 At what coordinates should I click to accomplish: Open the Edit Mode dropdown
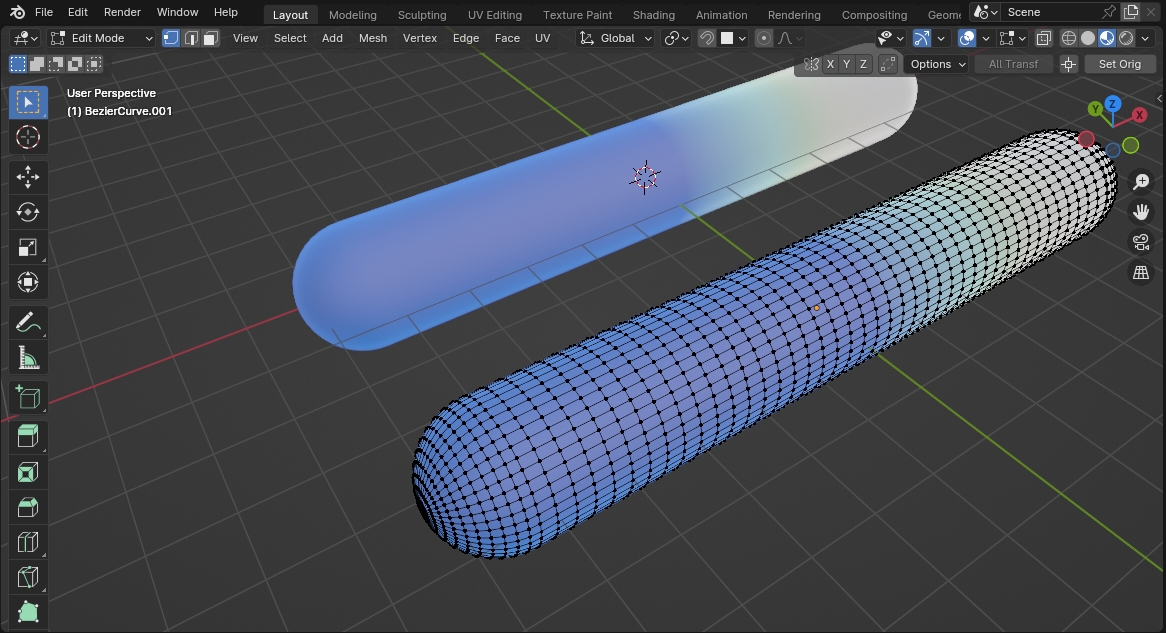pyautogui.click(x=101, y=38)
